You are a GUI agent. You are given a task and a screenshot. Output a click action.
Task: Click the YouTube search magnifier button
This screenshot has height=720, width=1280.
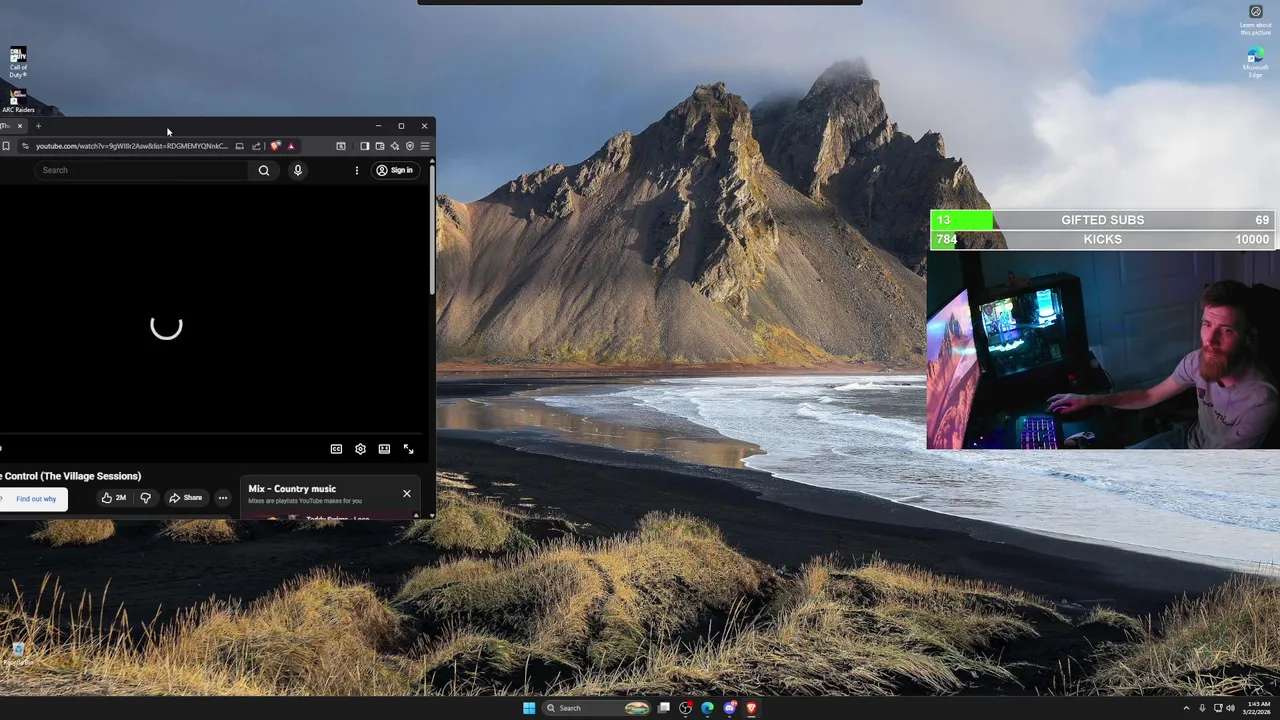pos(264,170)
